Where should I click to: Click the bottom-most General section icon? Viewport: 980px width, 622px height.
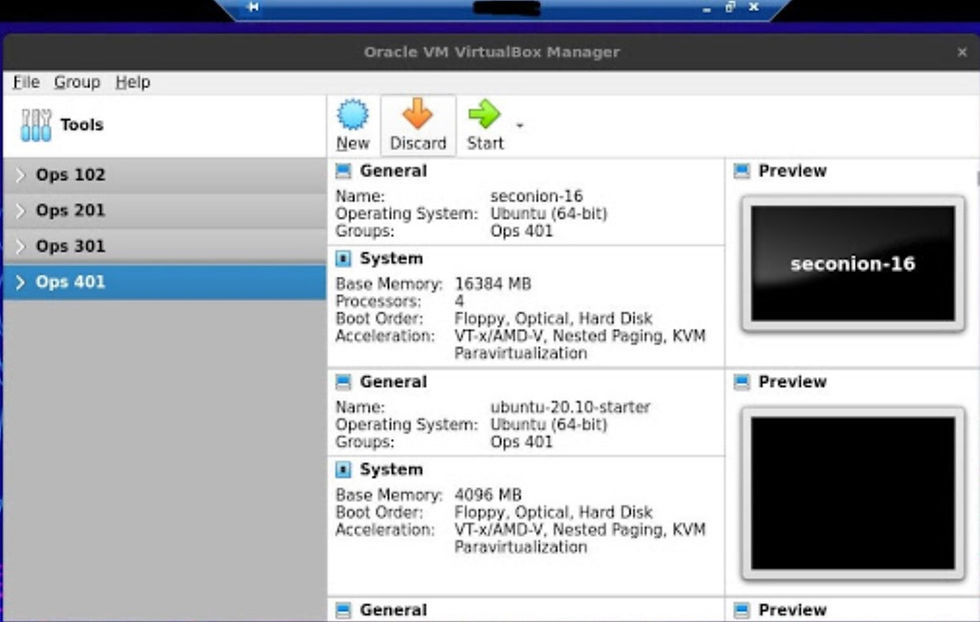[x=343, y=609]
